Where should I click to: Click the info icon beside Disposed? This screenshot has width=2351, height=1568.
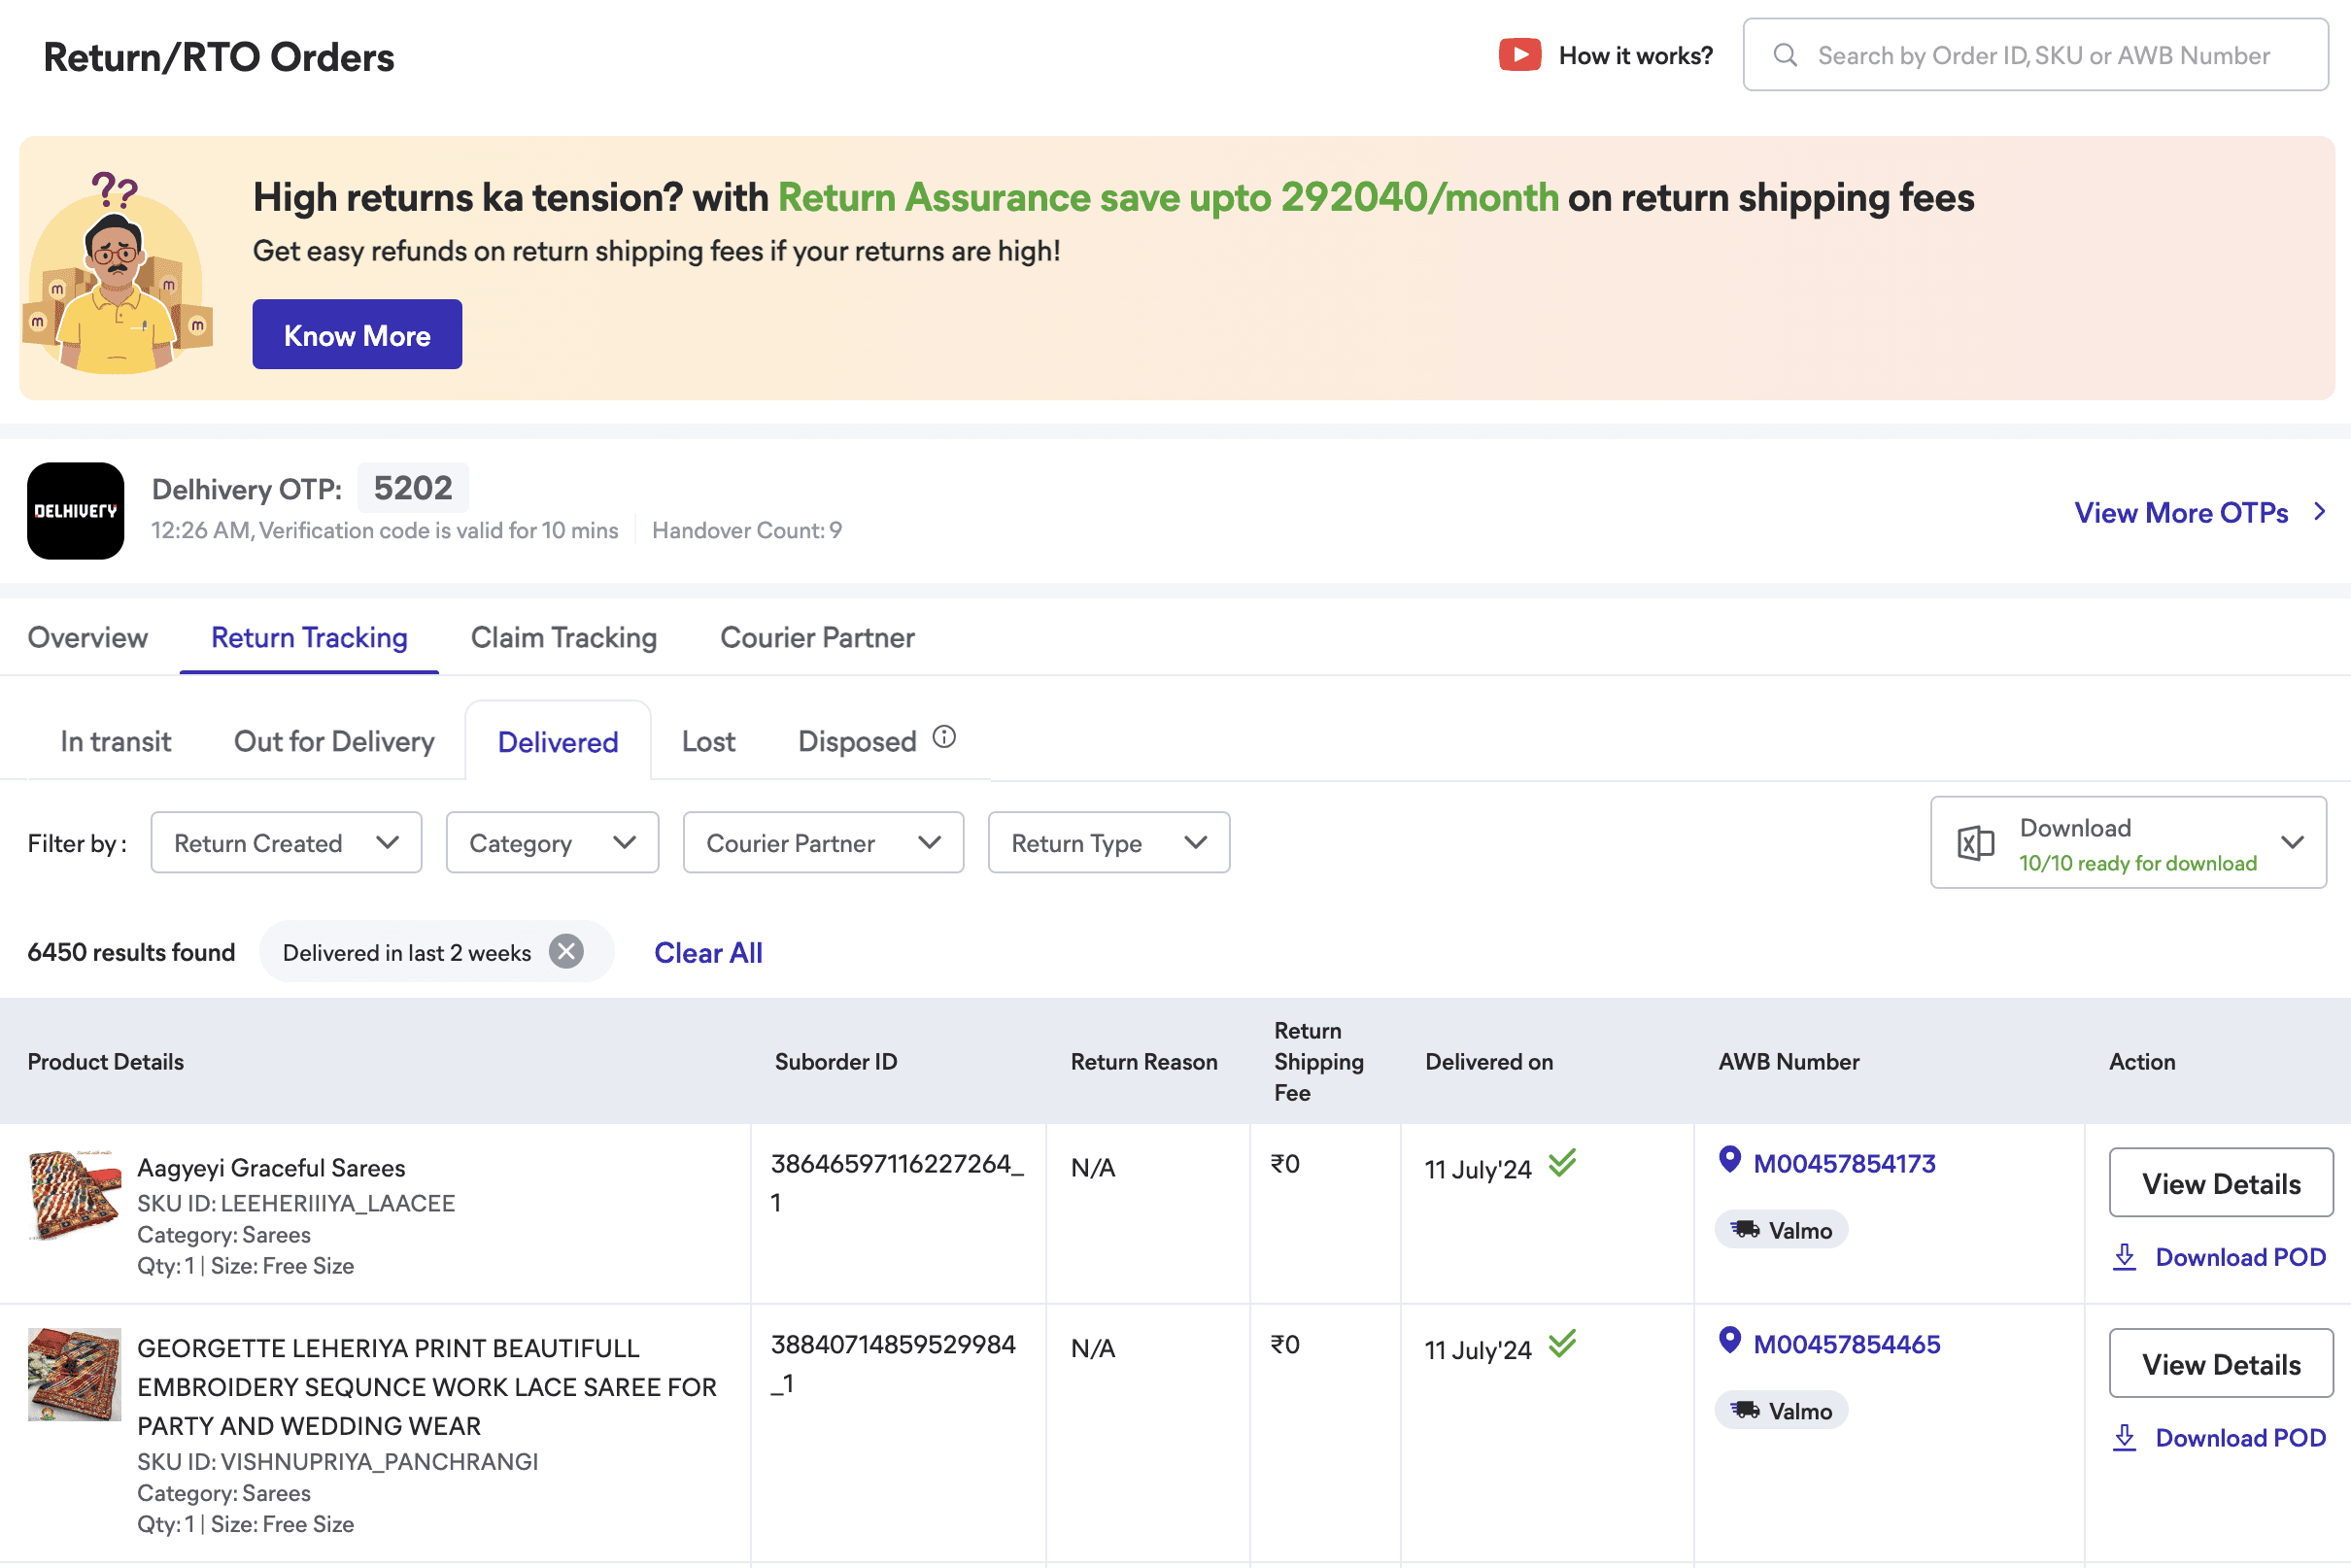[x=944, y=738]
